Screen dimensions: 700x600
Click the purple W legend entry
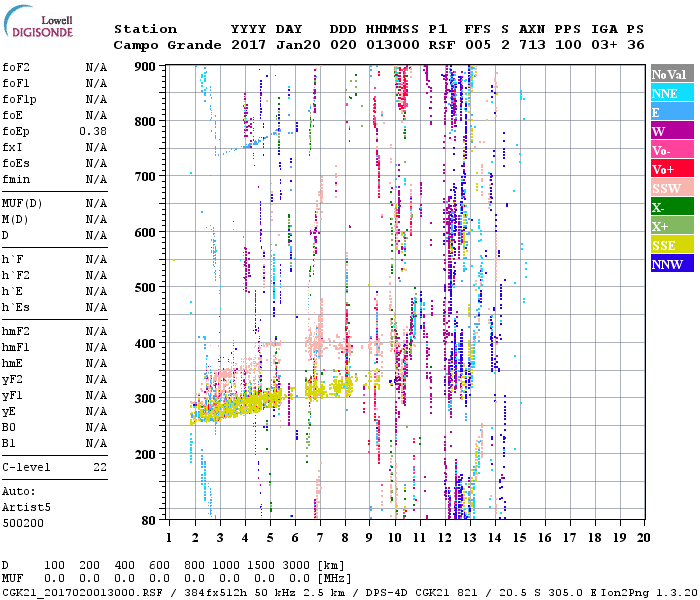(671, 131)
